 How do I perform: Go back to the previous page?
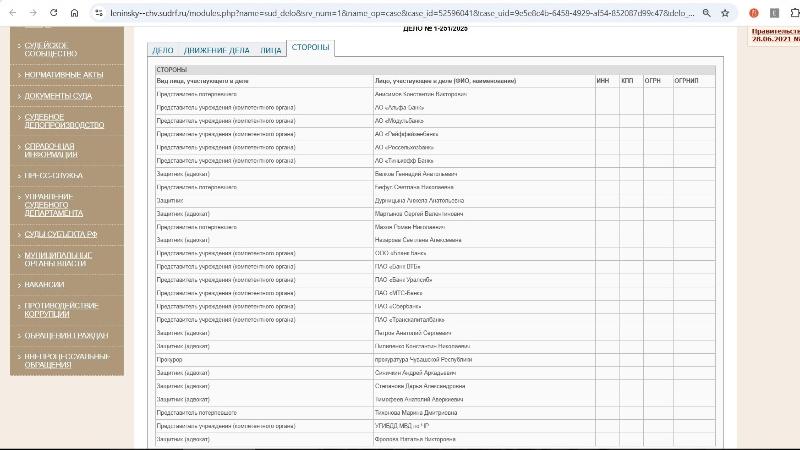[x=13, y=13]
